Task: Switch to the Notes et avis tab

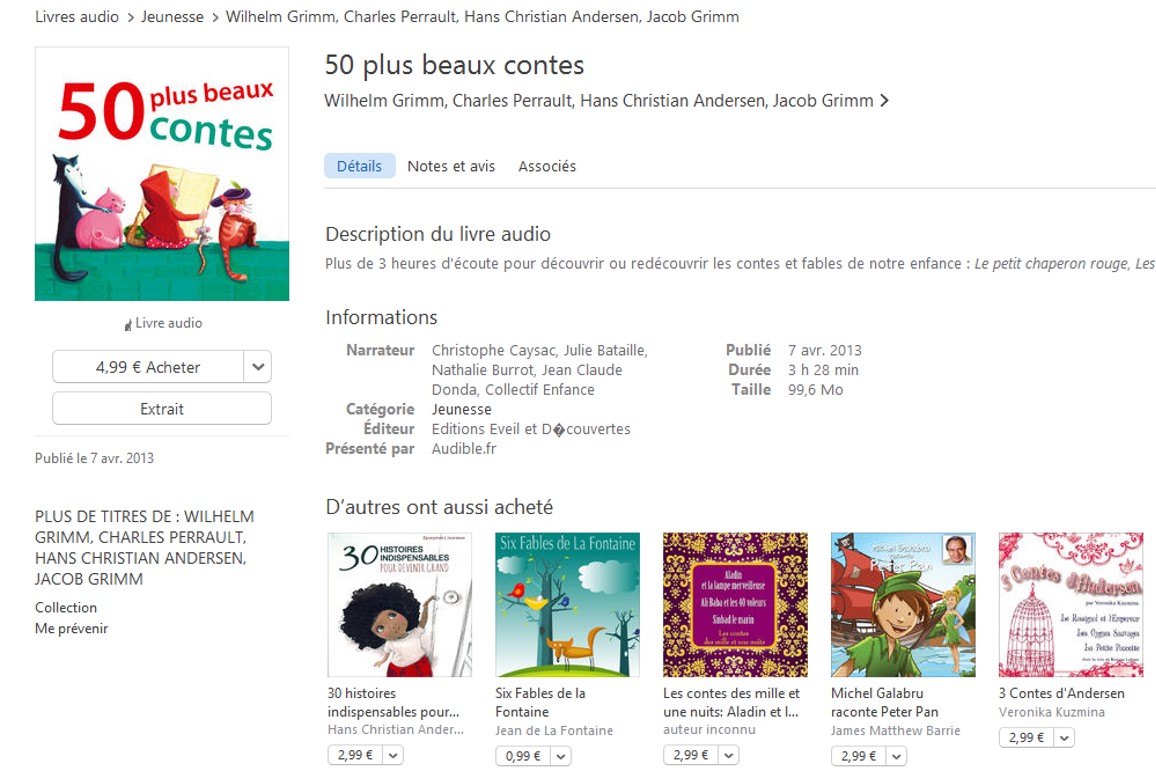Action: [x=451, y=166]
